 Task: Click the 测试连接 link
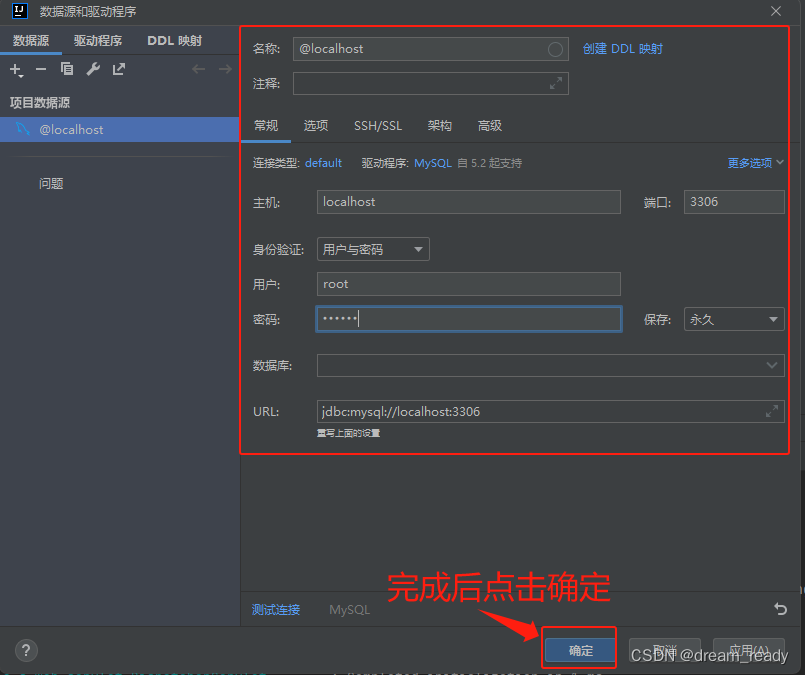276,609
